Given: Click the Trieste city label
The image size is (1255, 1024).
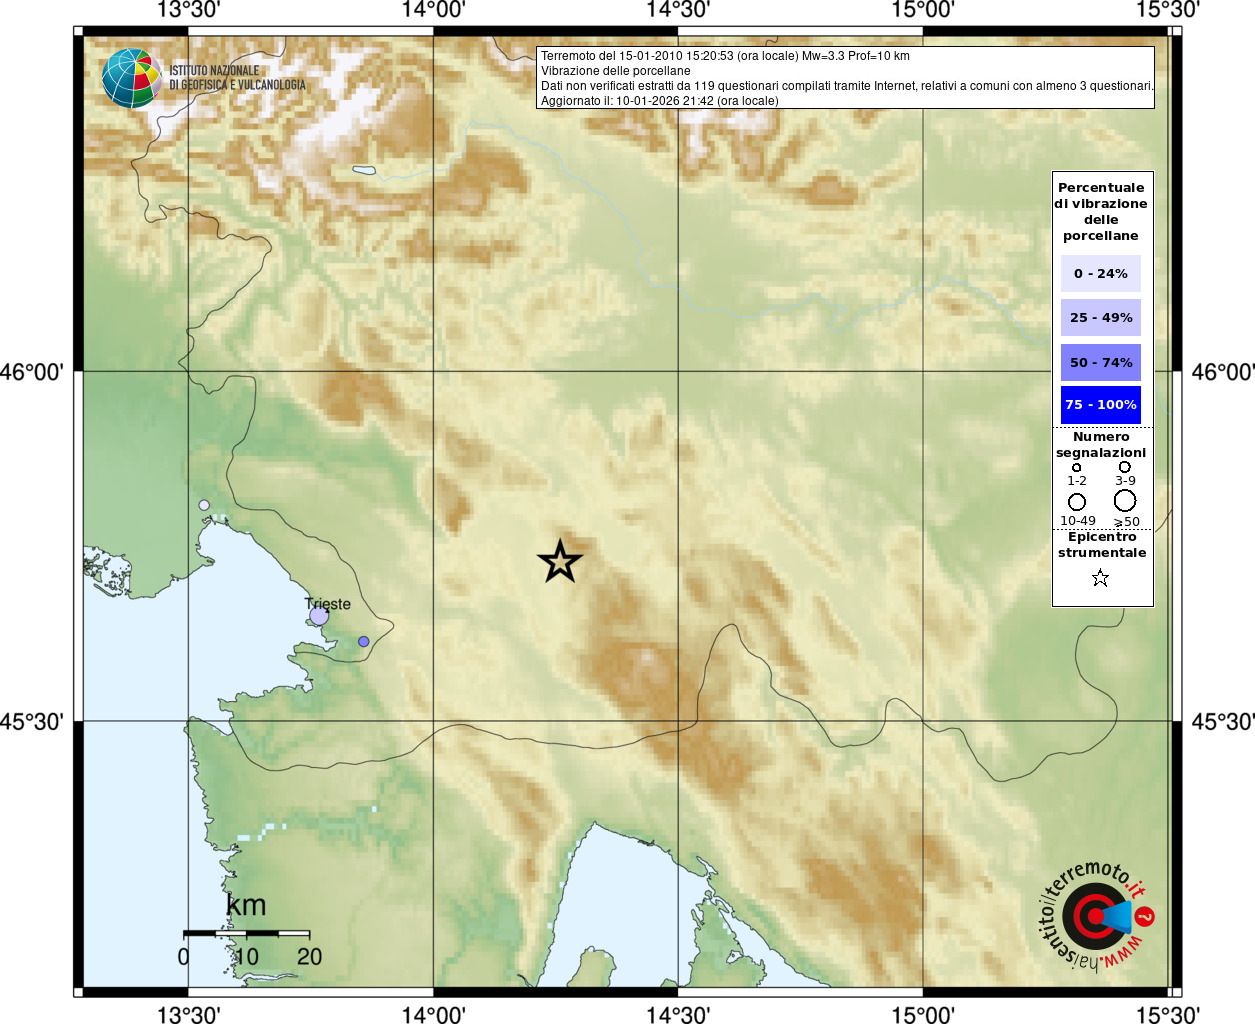Looking at the screenshot, I should pos(328,604).
